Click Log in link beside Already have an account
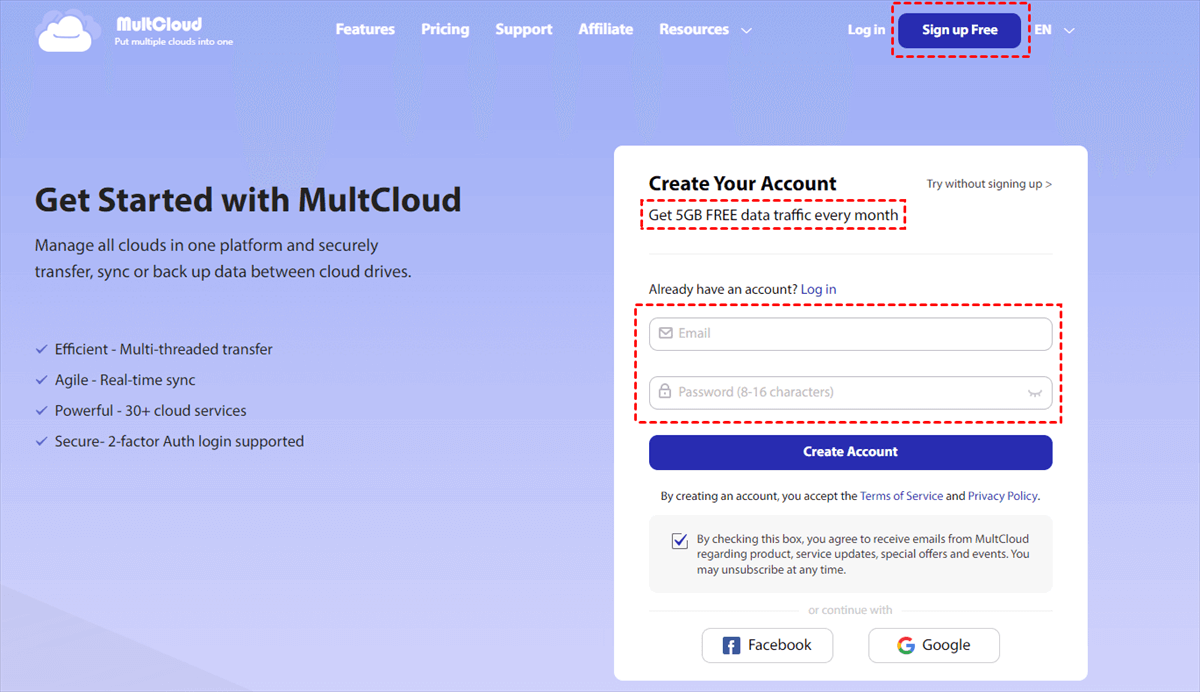This screenshot has width=1200, height=692. click(819, 289)
